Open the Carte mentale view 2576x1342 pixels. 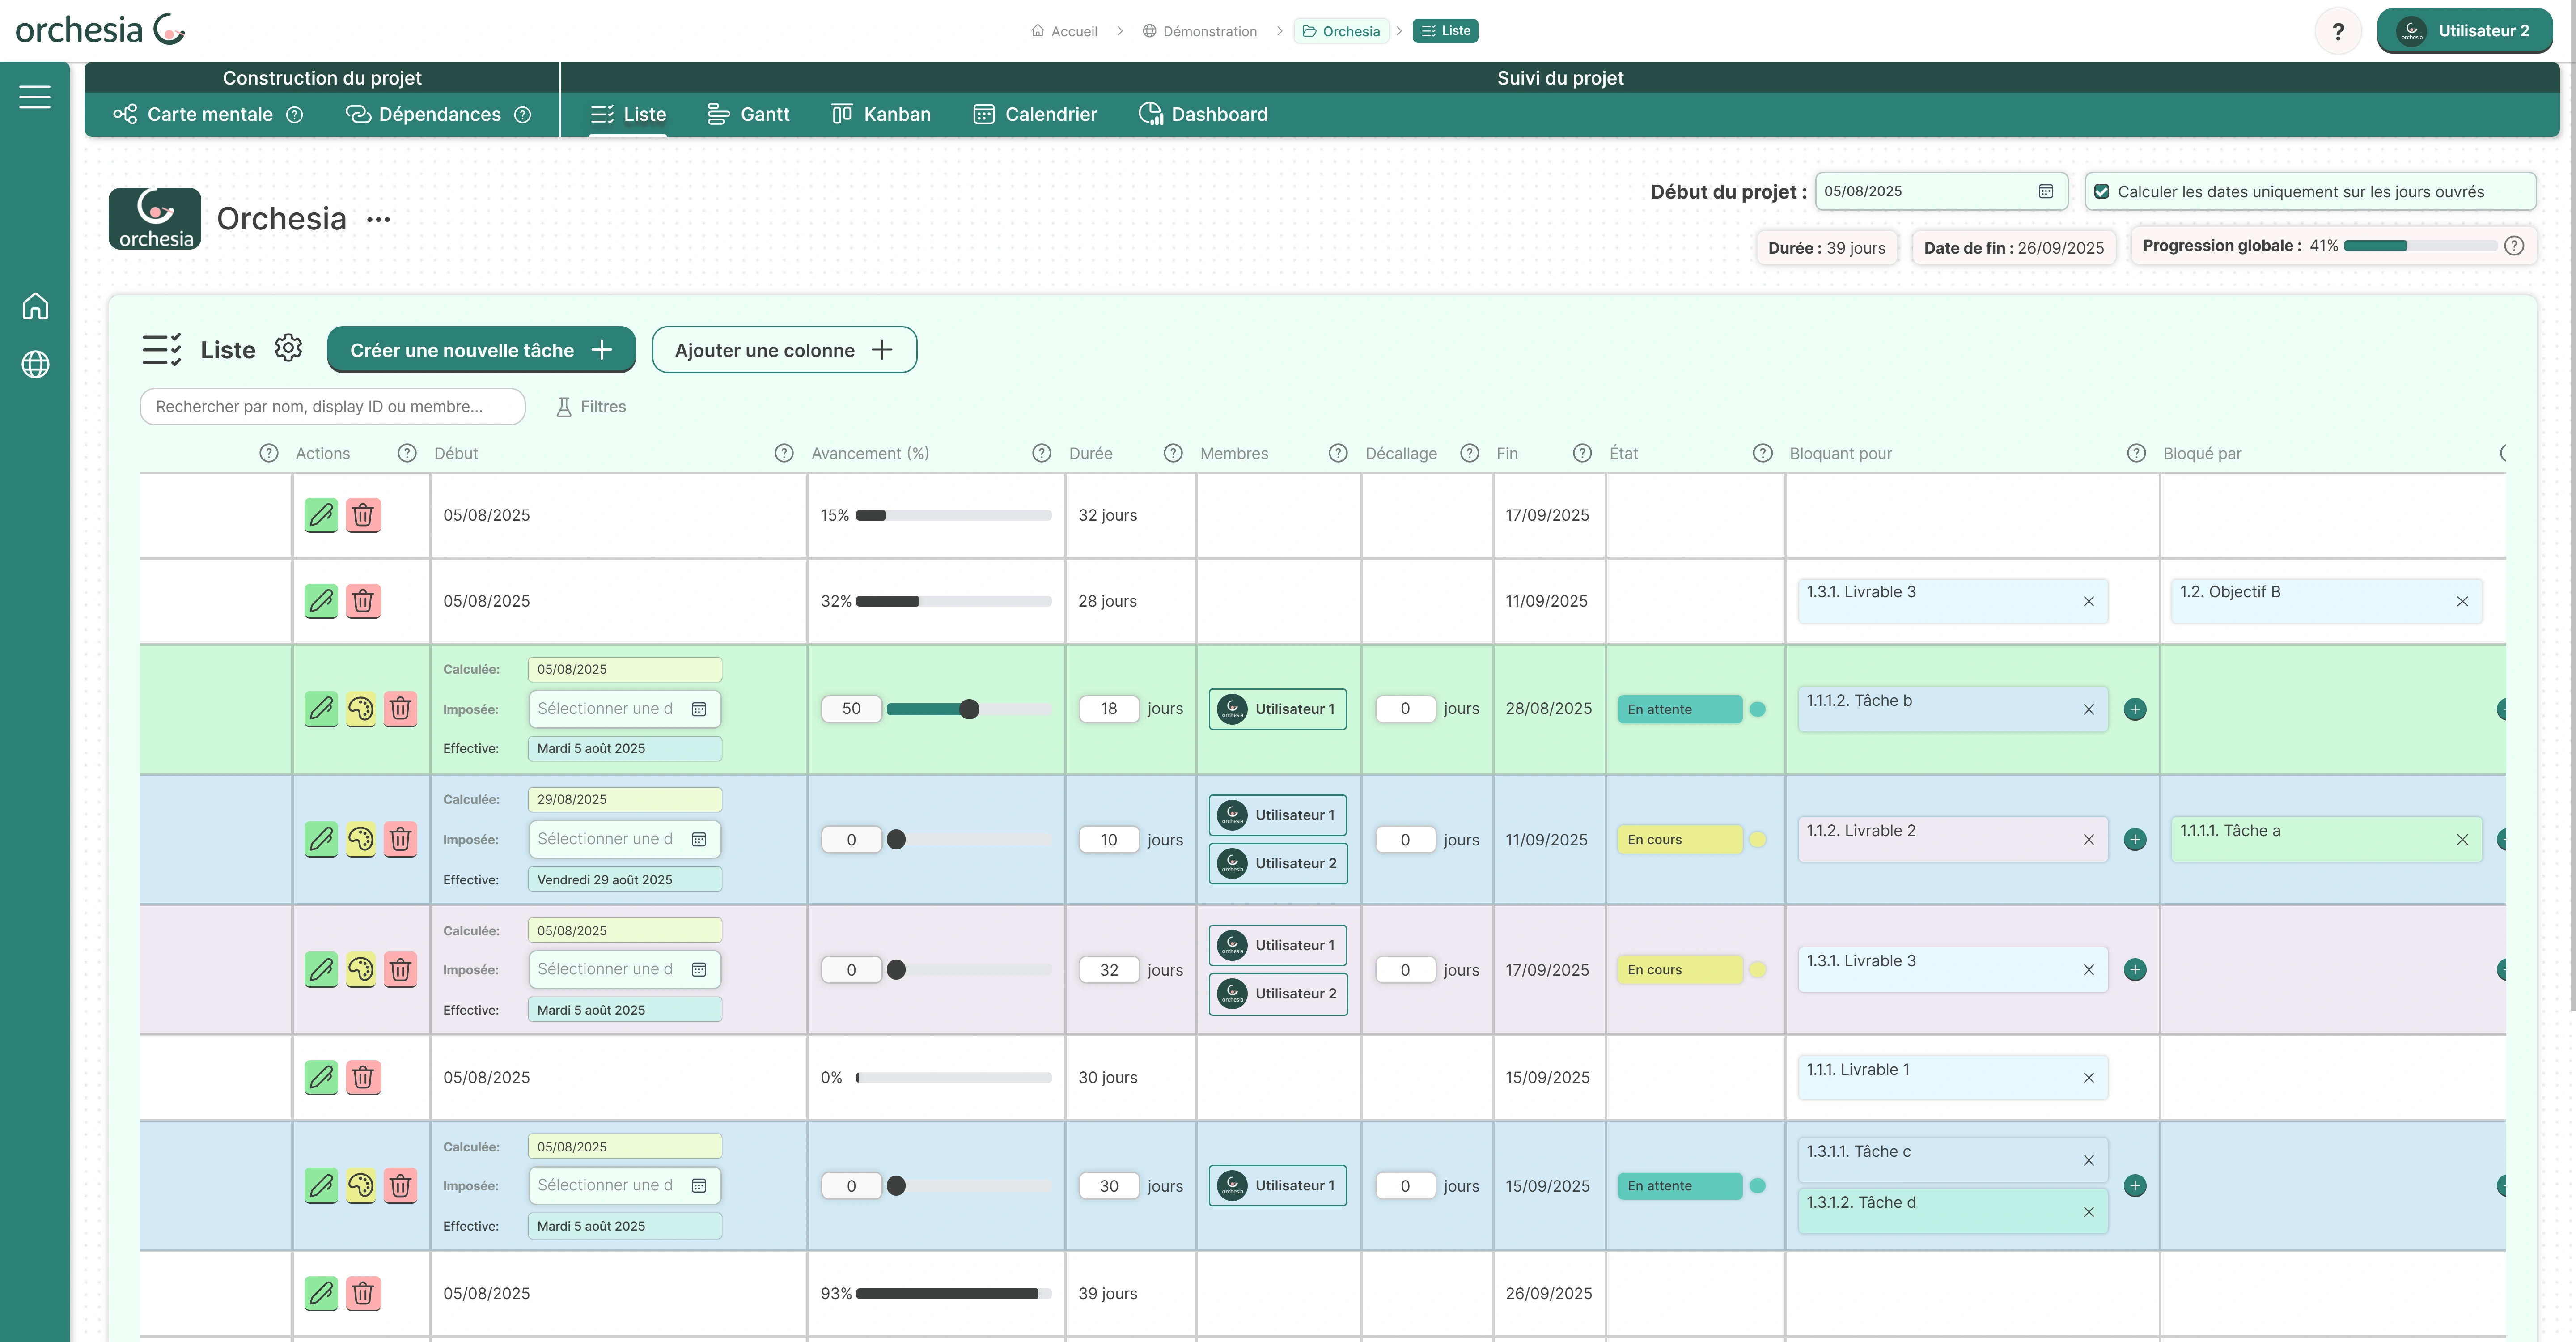point(193,114)
